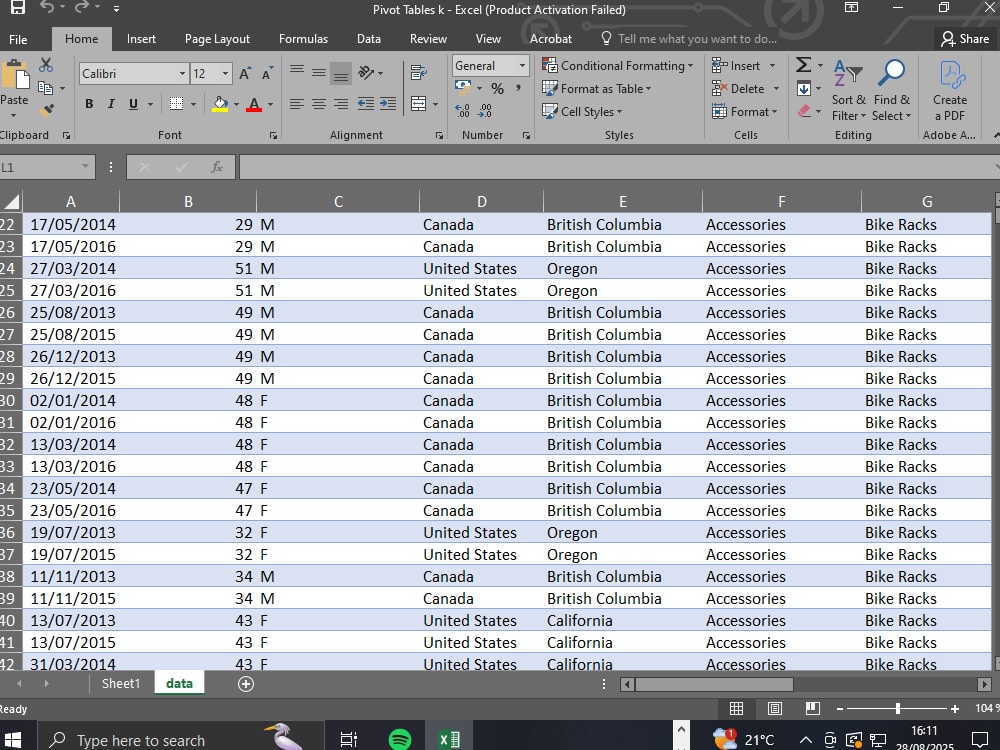Image resolution: width=1000 pixels, height=750 pixels.
Task: Click the Merge & Center icon
Action: click(418, 104)
